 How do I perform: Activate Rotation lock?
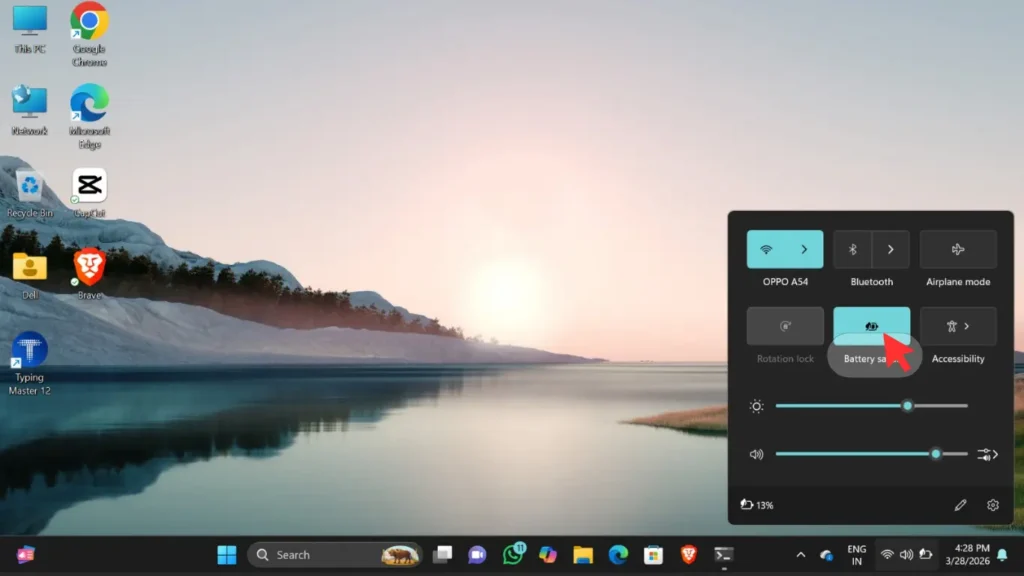[784, 325]
